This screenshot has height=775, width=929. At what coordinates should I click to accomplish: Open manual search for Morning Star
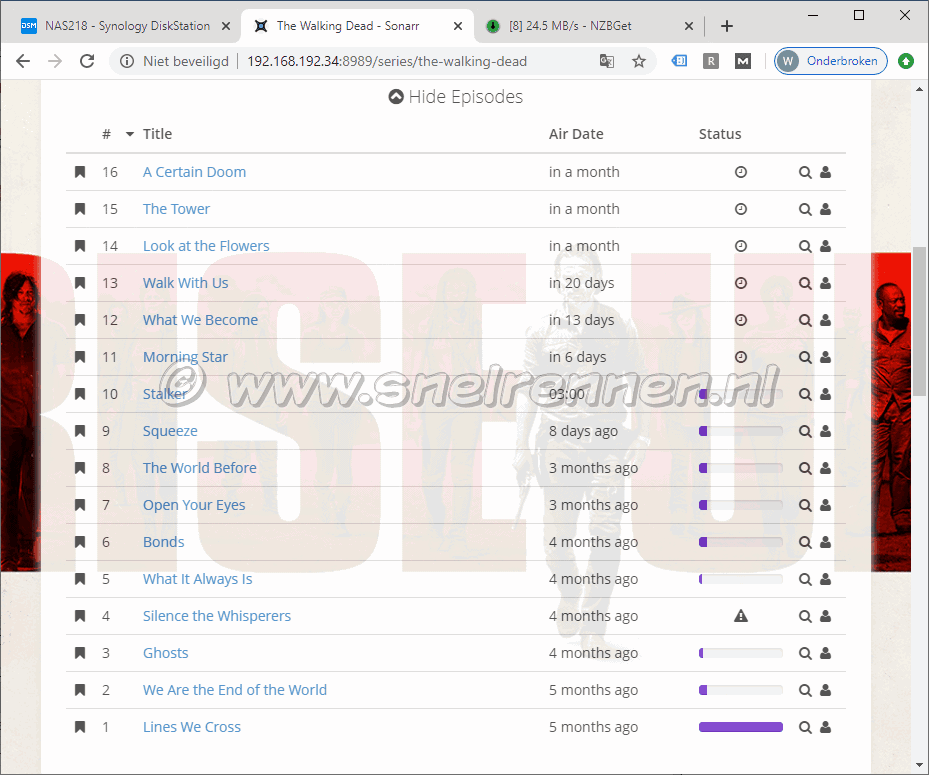(x=825, y=357)
